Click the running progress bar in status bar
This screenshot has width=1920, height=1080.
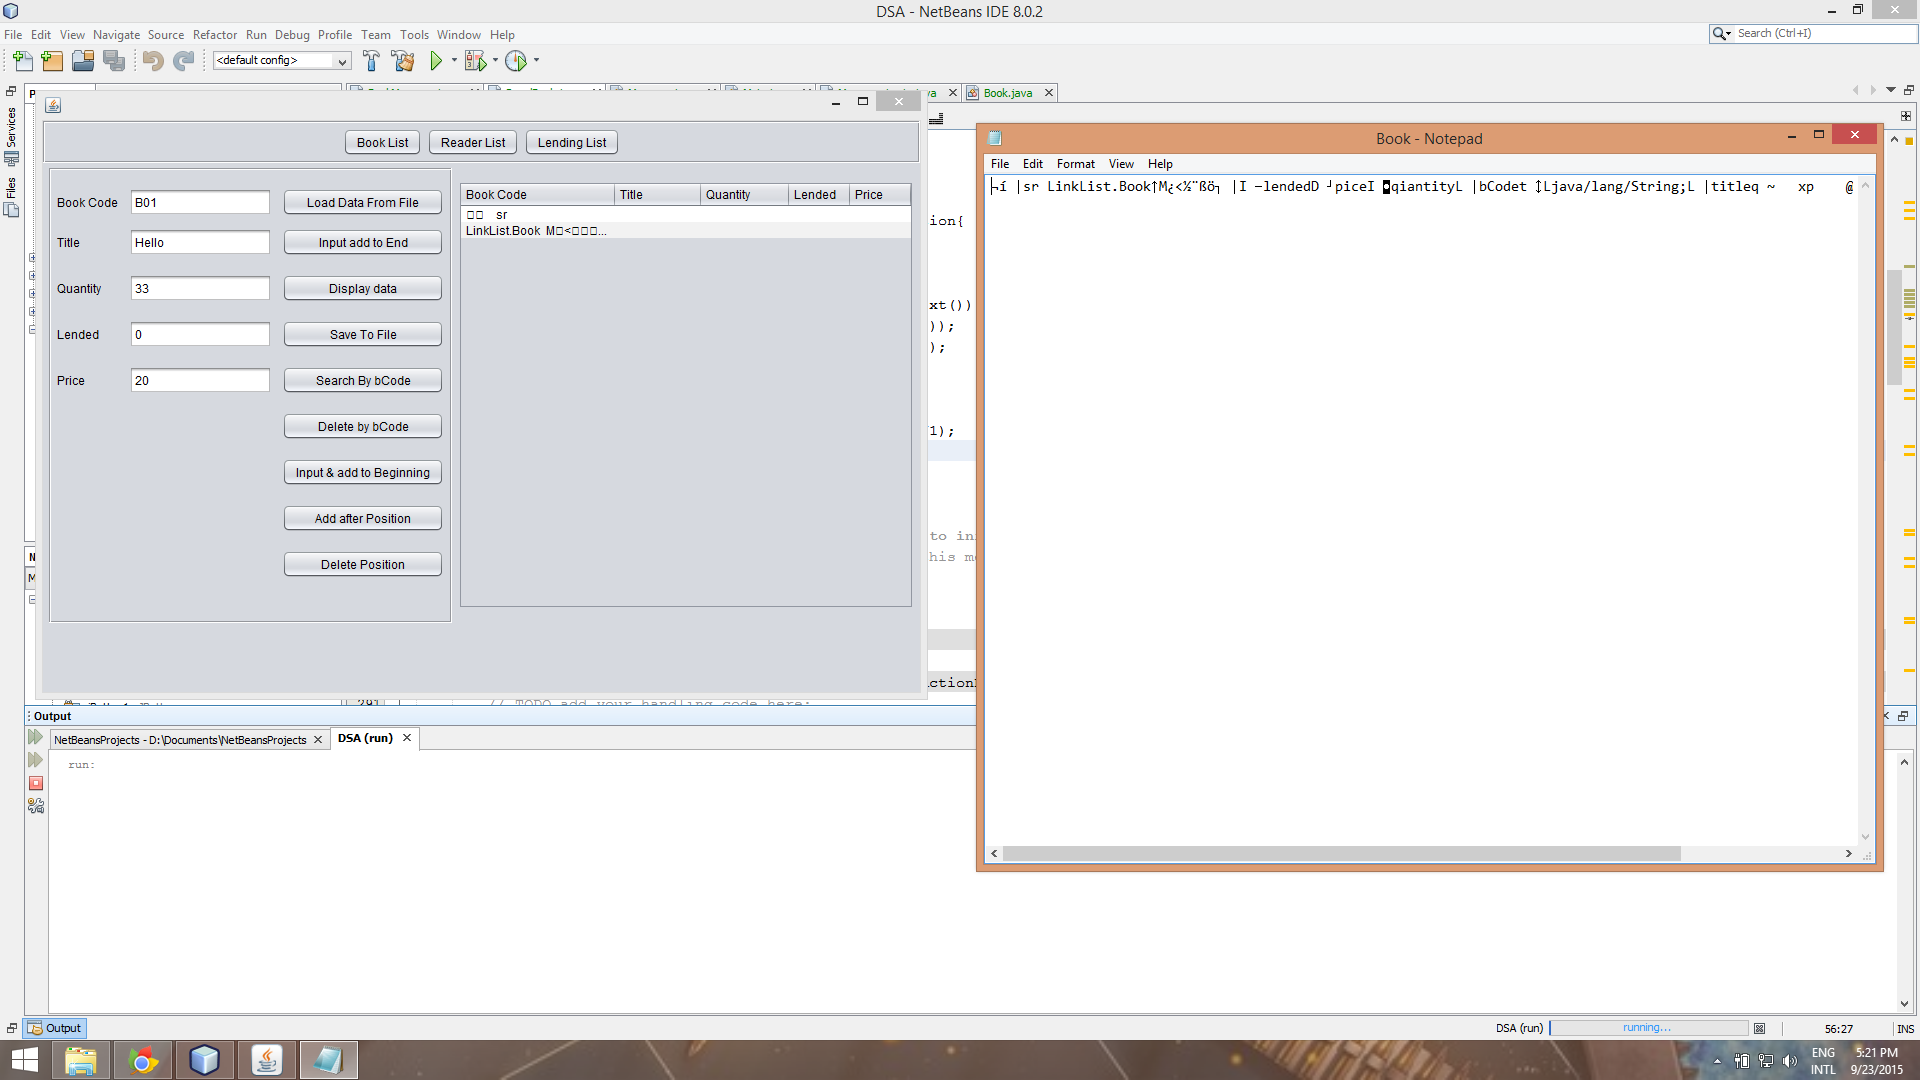(1648, 1028)
